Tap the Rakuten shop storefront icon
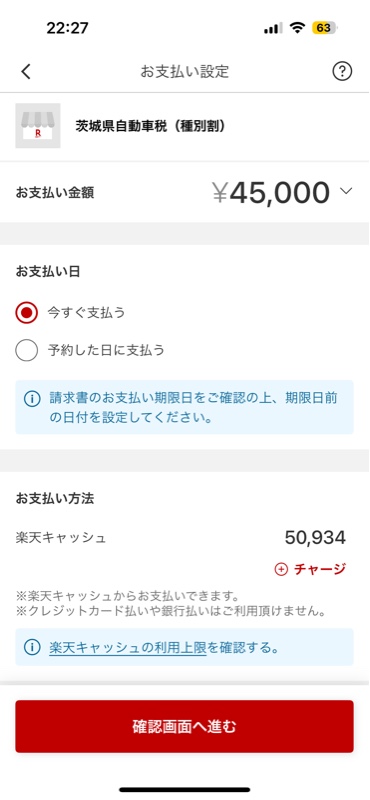This screenshot has width=370, height=800. pos(38,126)
